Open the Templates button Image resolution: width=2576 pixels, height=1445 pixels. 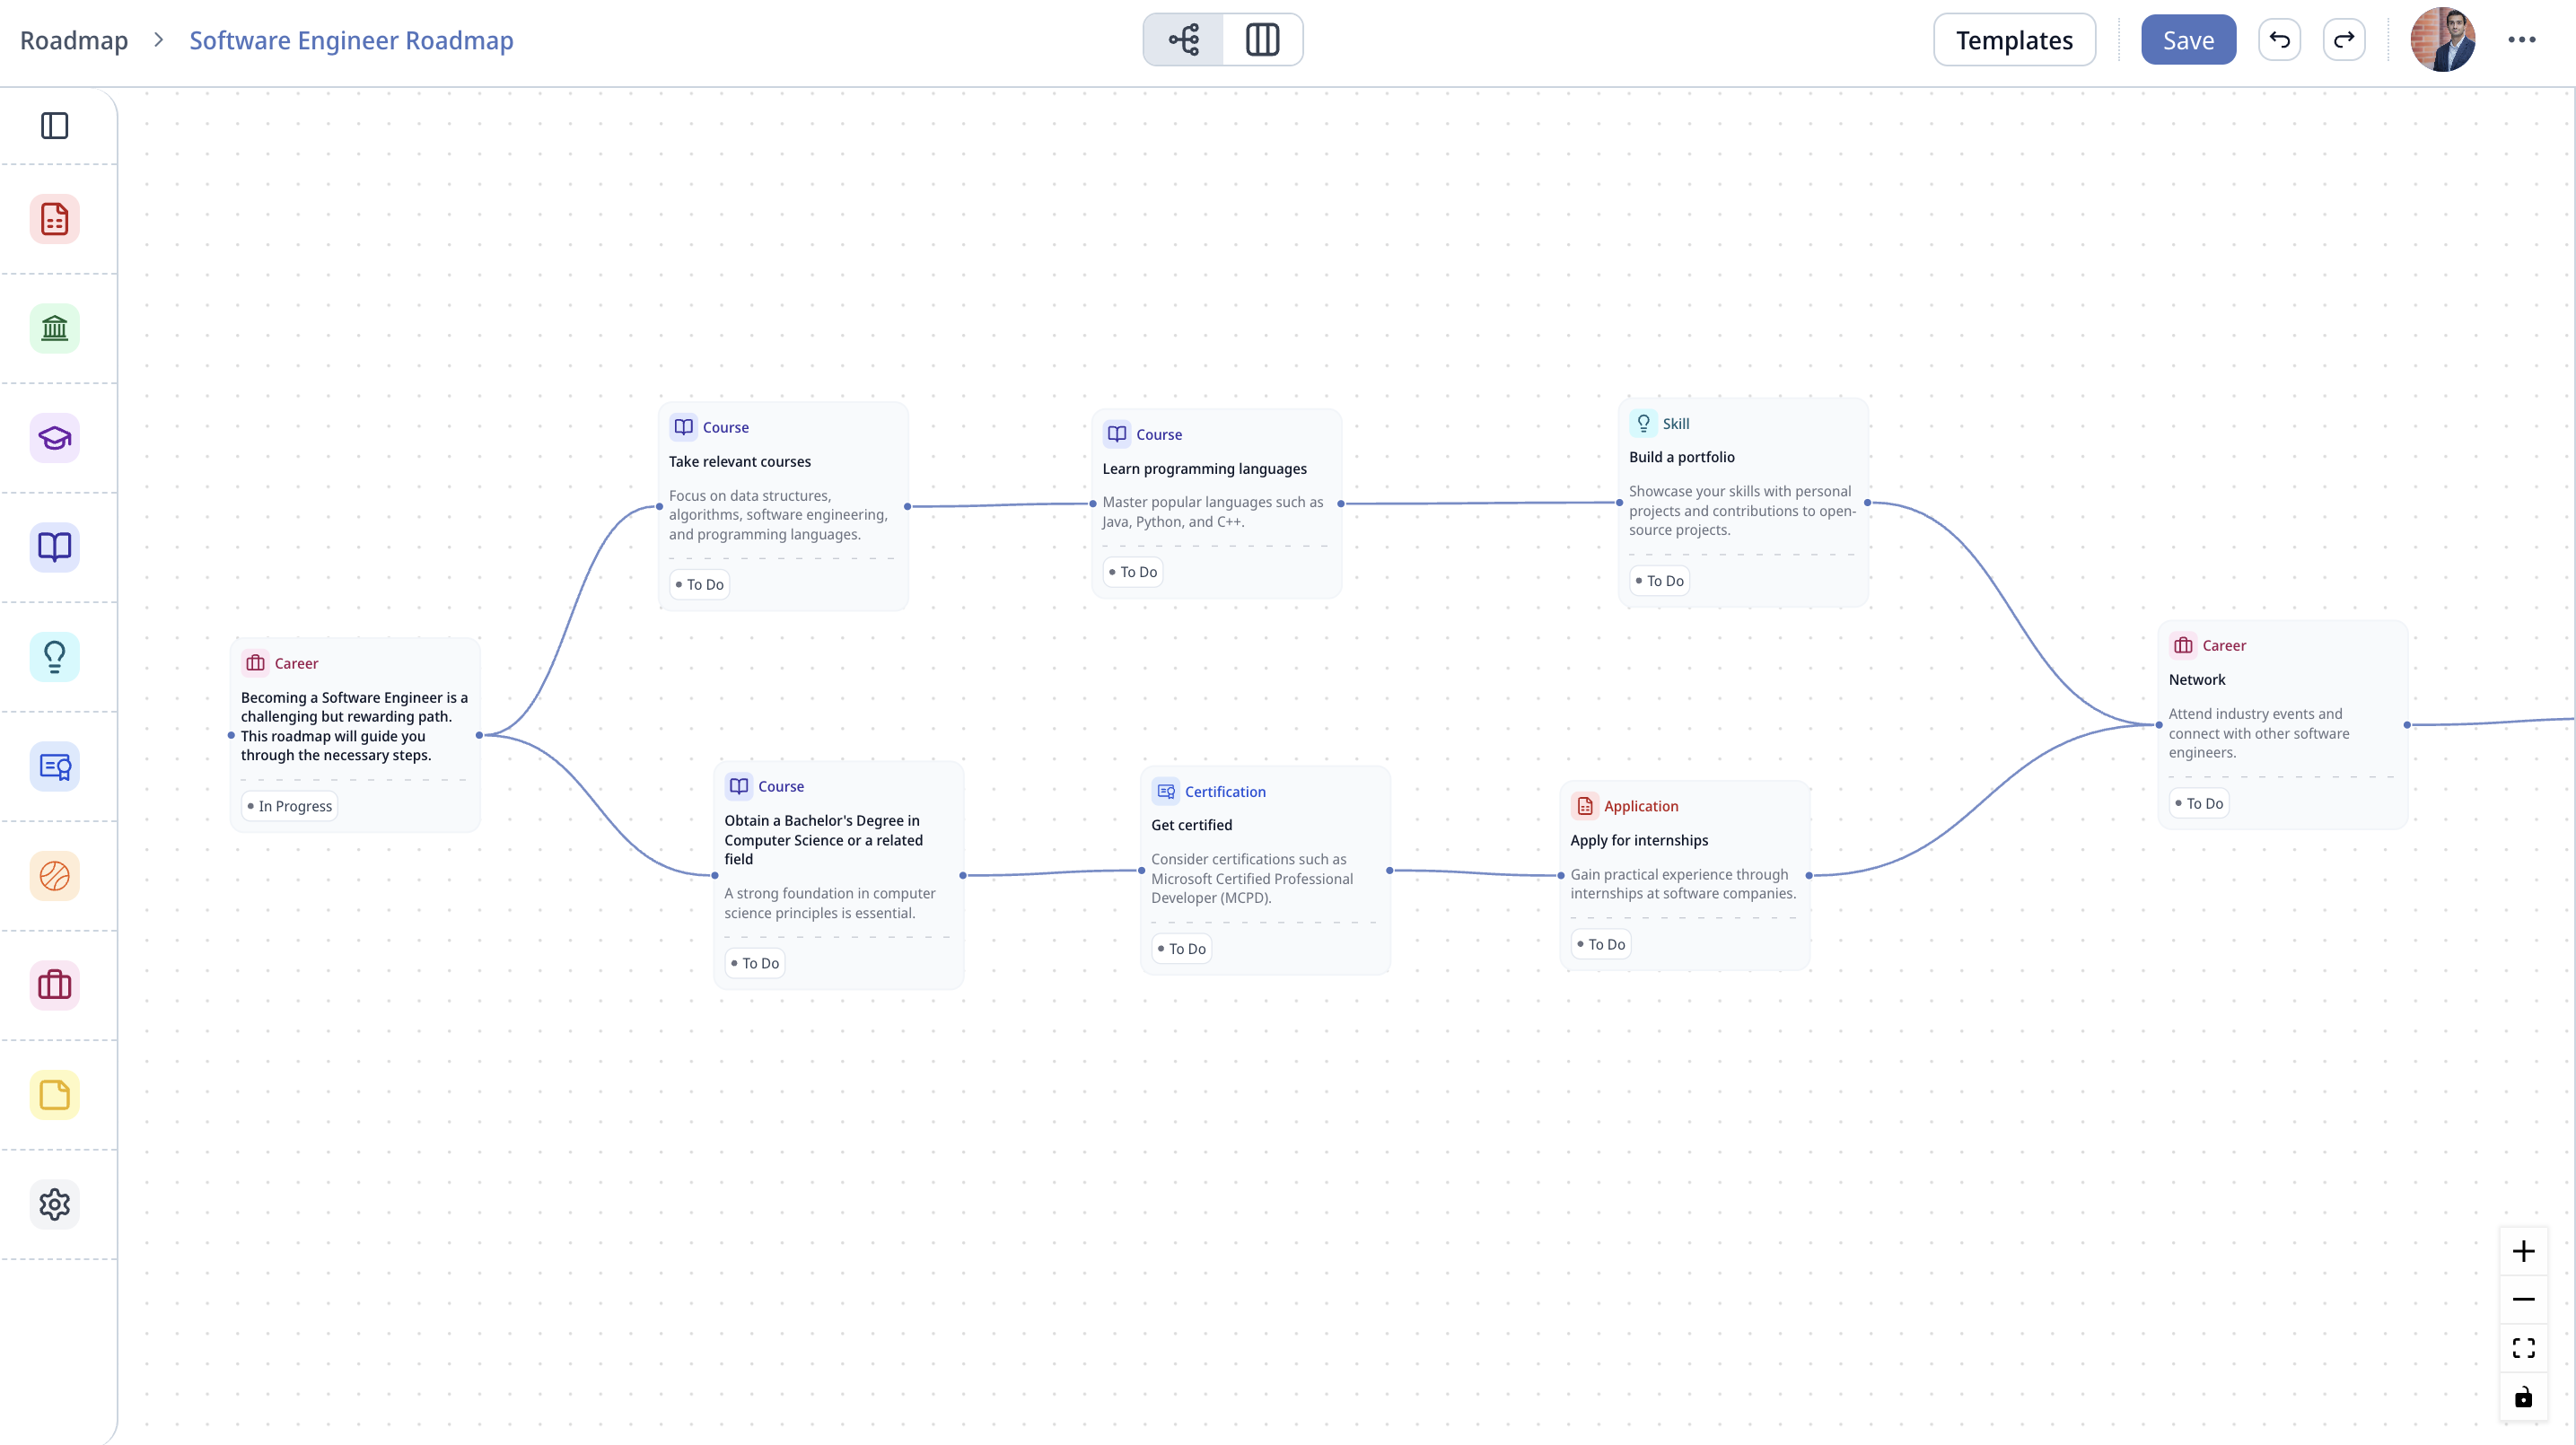coord(2013,40)
